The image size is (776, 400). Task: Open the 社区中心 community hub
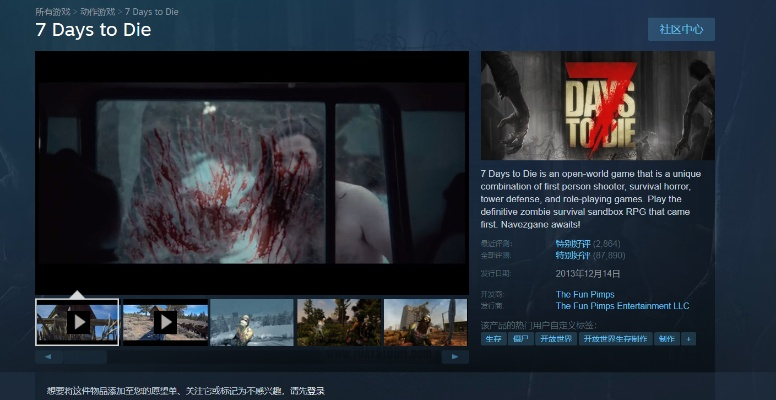(680, 29)
